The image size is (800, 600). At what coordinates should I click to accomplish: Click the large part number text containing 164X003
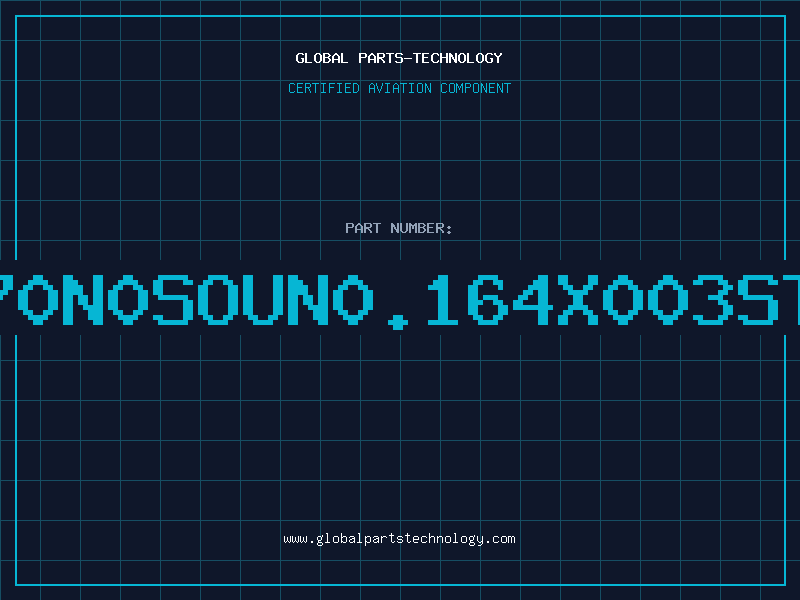coord(400,301)
